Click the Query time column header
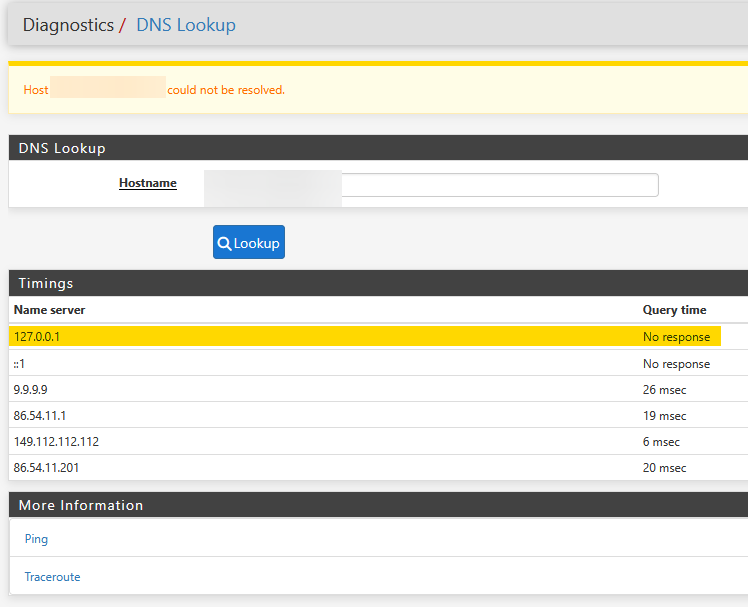This screenshot has width=748, height=607. coord(674,310)
